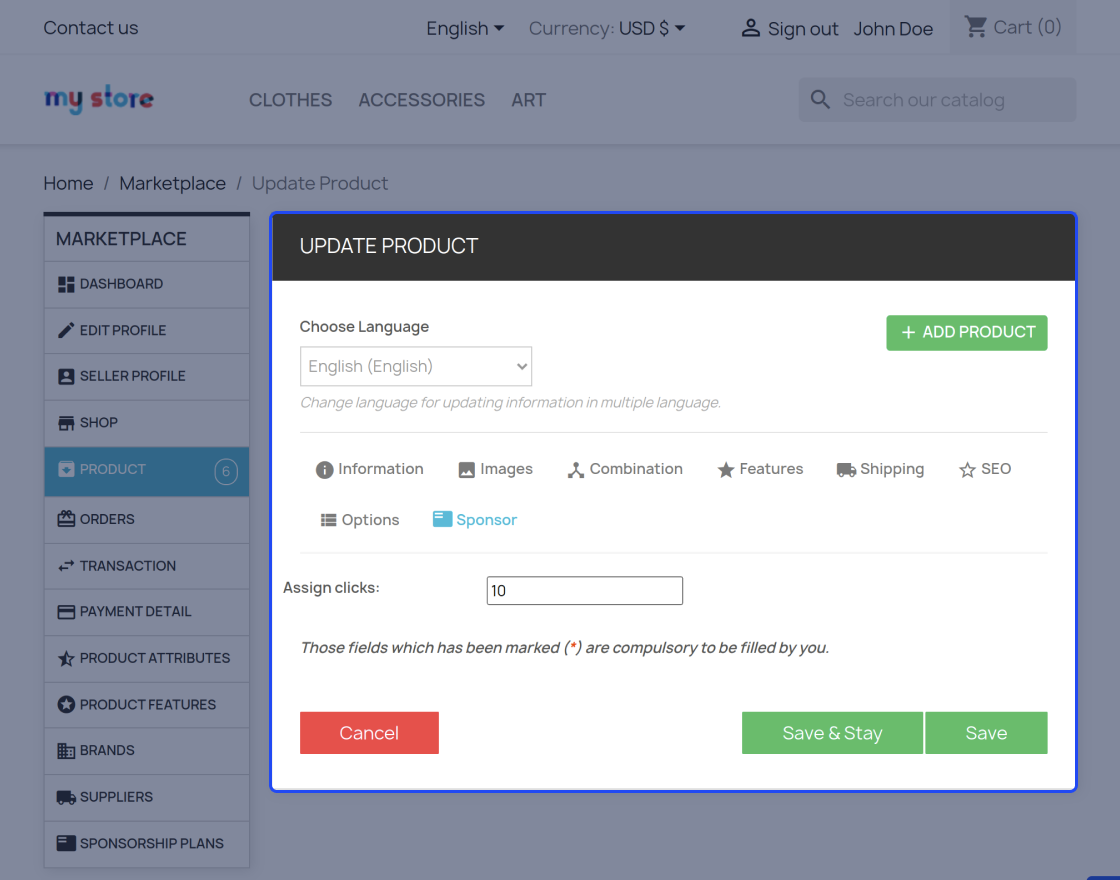Open the Brands sidebar item
Screen dimensions: 1120x880
point(146,751)
